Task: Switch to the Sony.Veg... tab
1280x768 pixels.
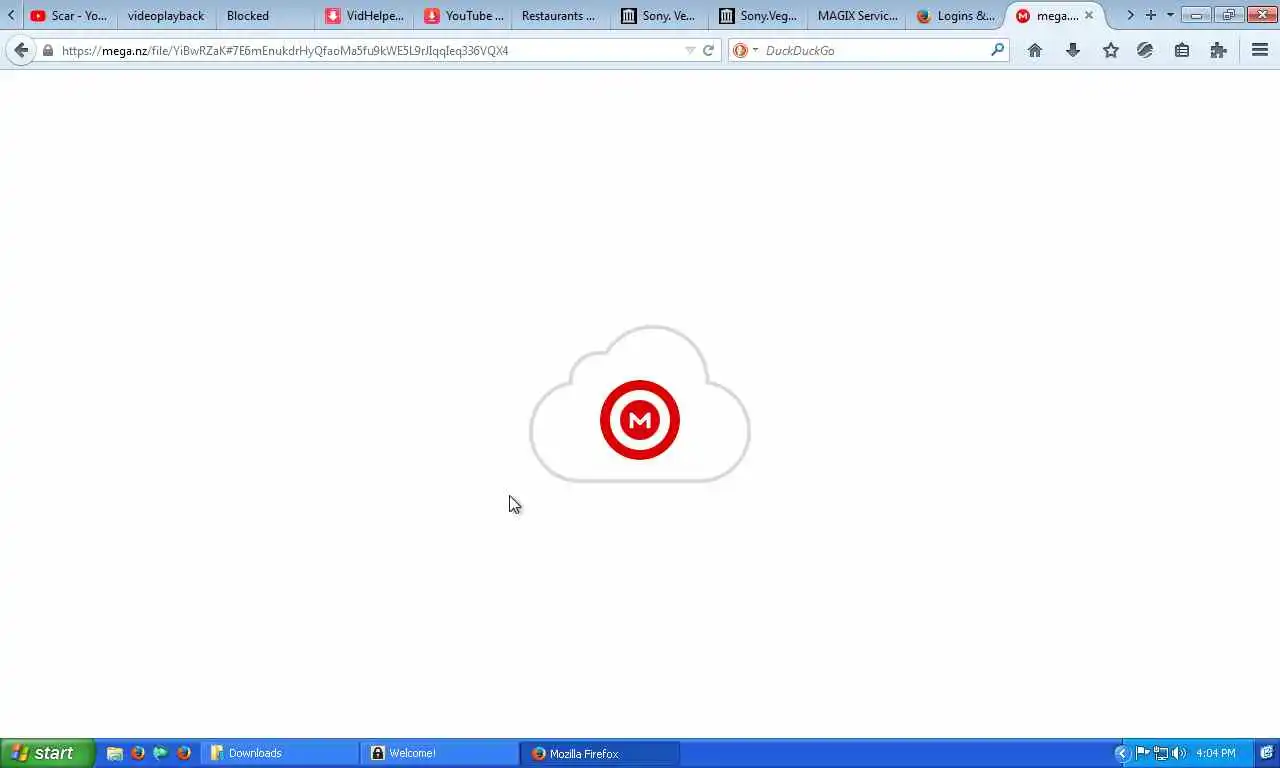Action: 759,16
